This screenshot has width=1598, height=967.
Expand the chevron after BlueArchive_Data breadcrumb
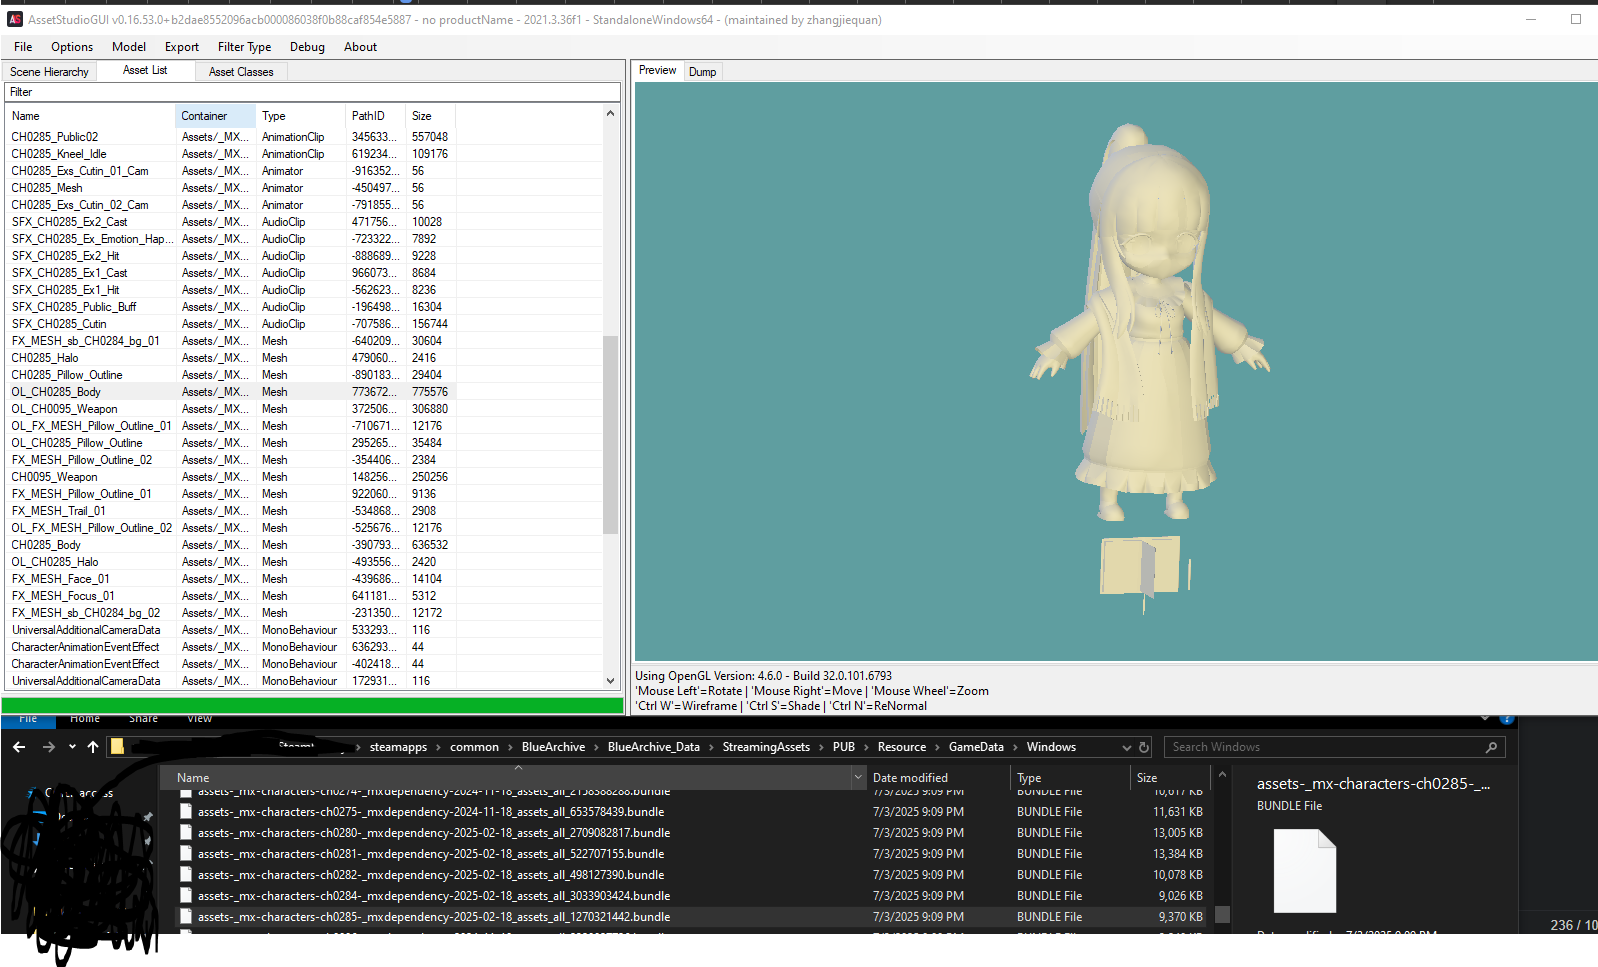(711, 747)
